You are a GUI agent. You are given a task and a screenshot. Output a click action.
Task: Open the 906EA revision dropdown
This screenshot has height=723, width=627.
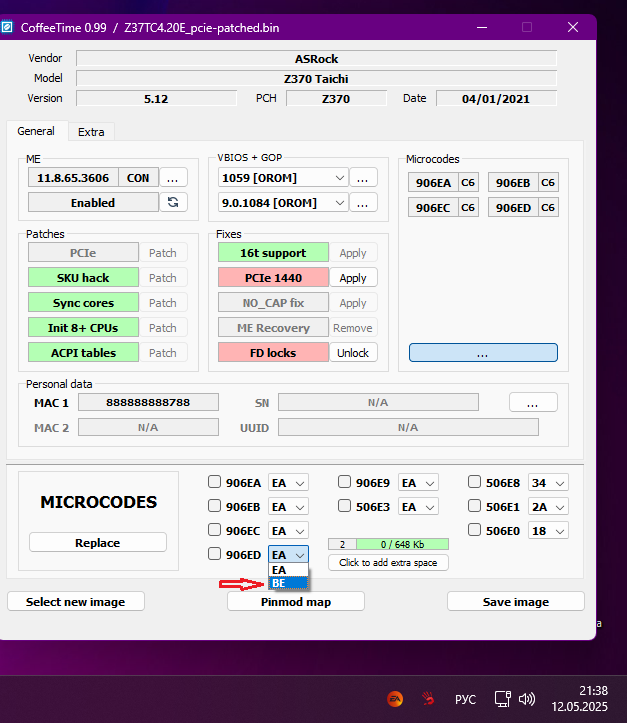click(x=288, y=483)
